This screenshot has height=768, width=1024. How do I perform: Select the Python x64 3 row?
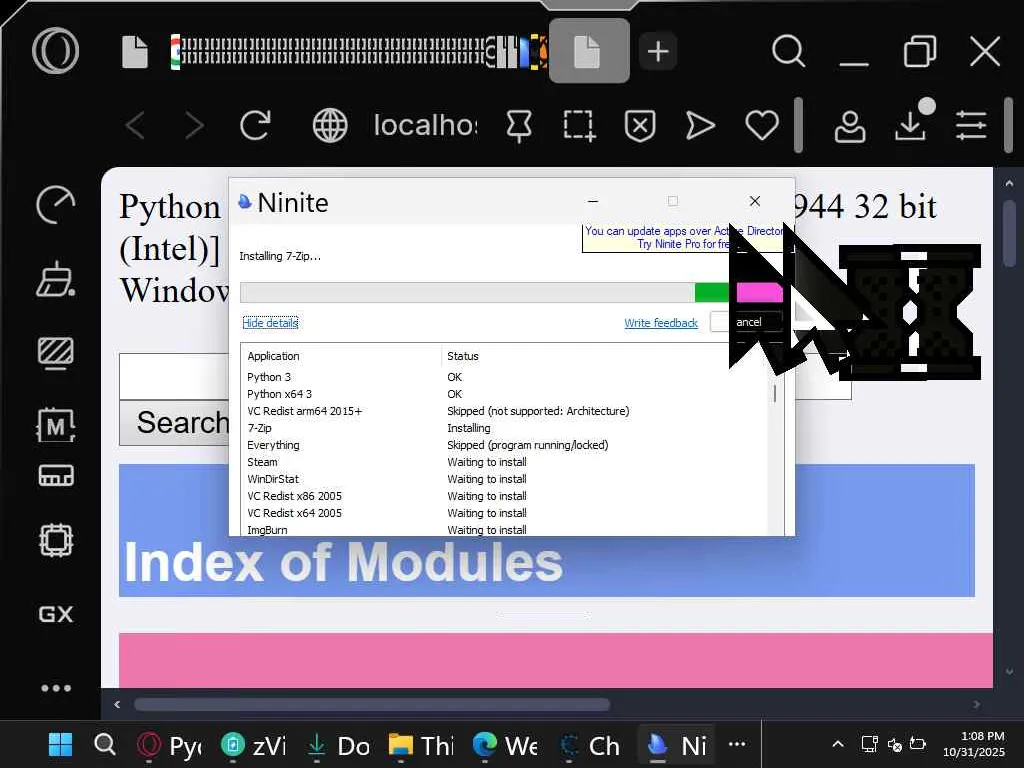(x=504, y=394)
